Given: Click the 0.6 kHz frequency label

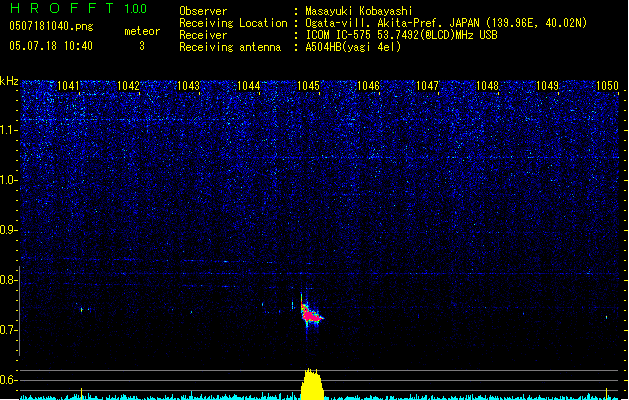Looking at the screenshot, I should click(x=8, y=380).
